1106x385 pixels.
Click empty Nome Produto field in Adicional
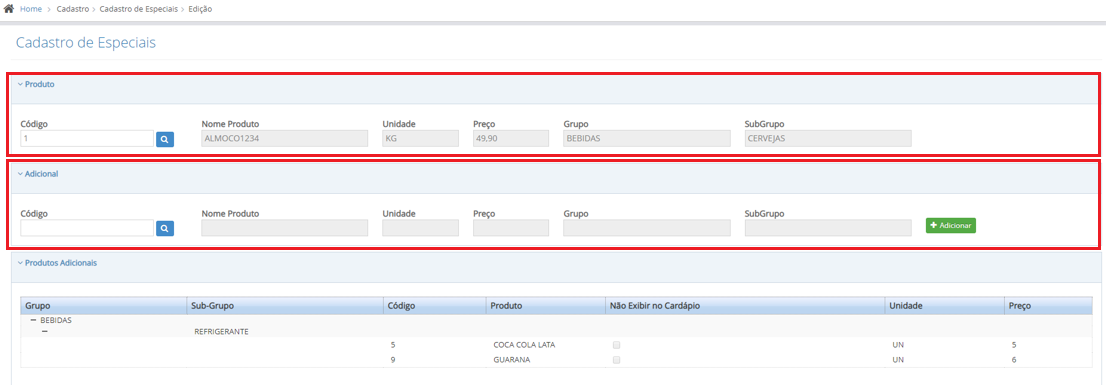tap(285, 228)
